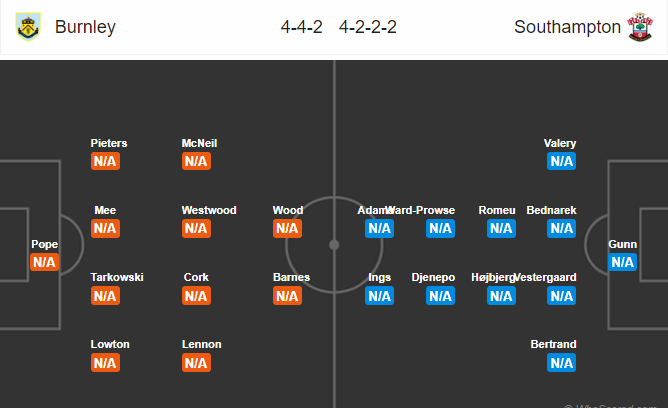This screenshot has width=668, height=408.
Task: Click Lennon's N/A rating badge
Action: (196, 363)
